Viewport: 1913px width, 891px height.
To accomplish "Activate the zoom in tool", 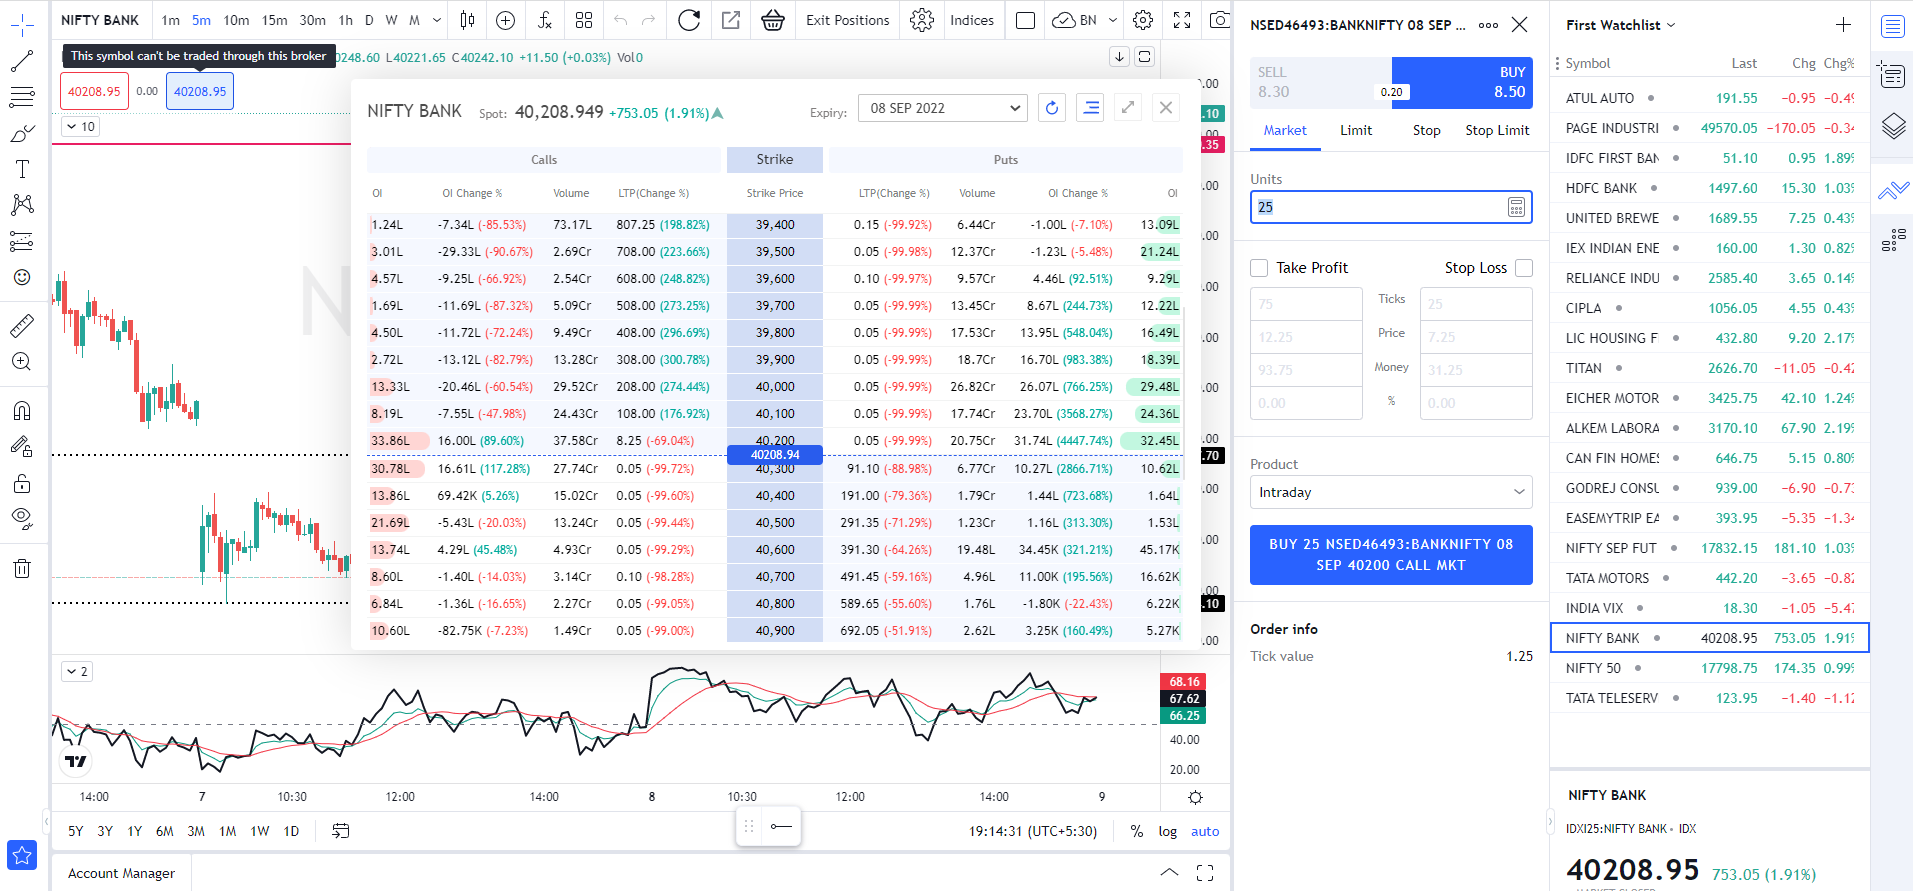I will click(x=22, y=361).
